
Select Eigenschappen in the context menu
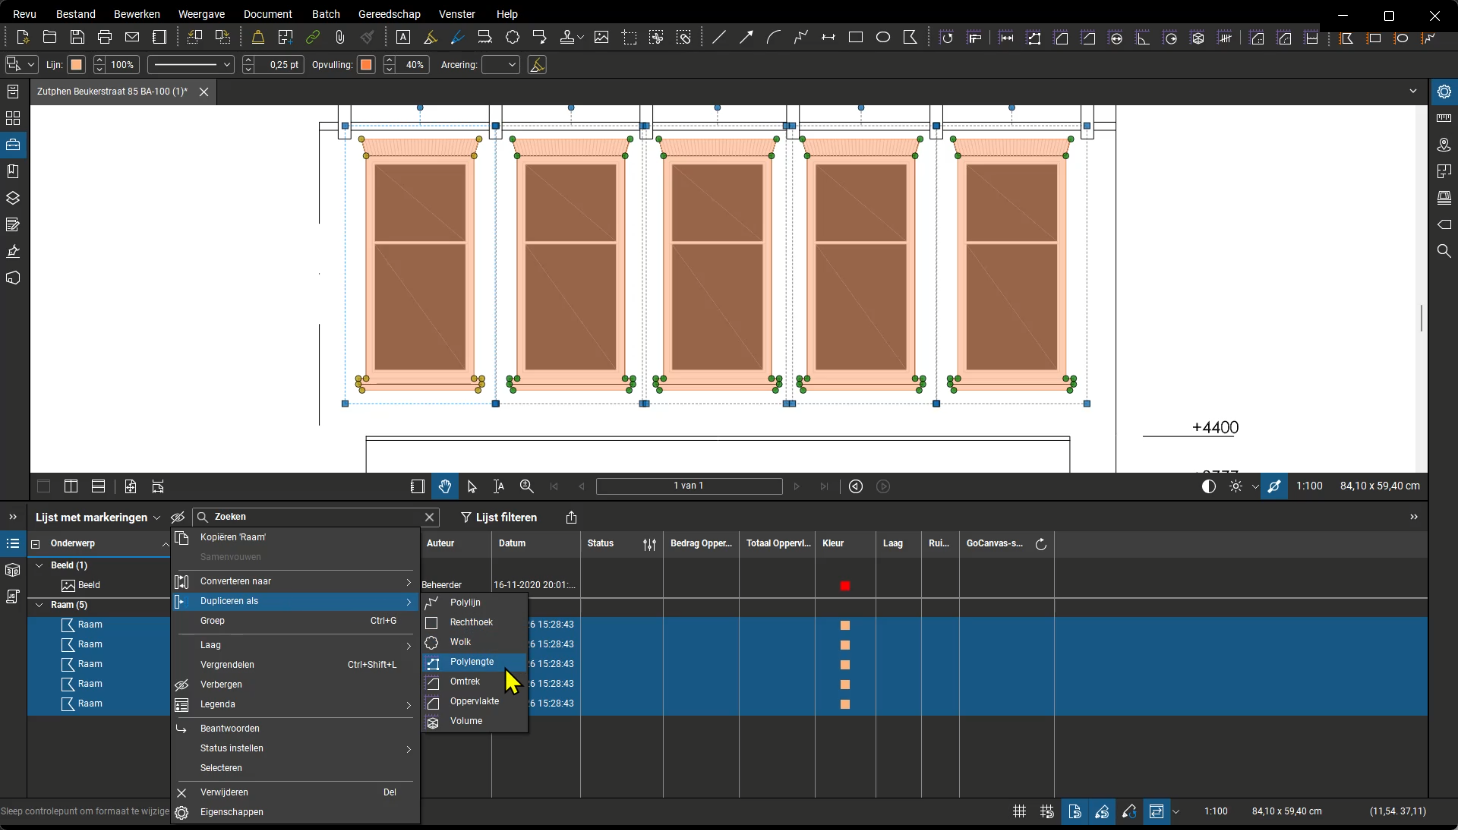294,812
